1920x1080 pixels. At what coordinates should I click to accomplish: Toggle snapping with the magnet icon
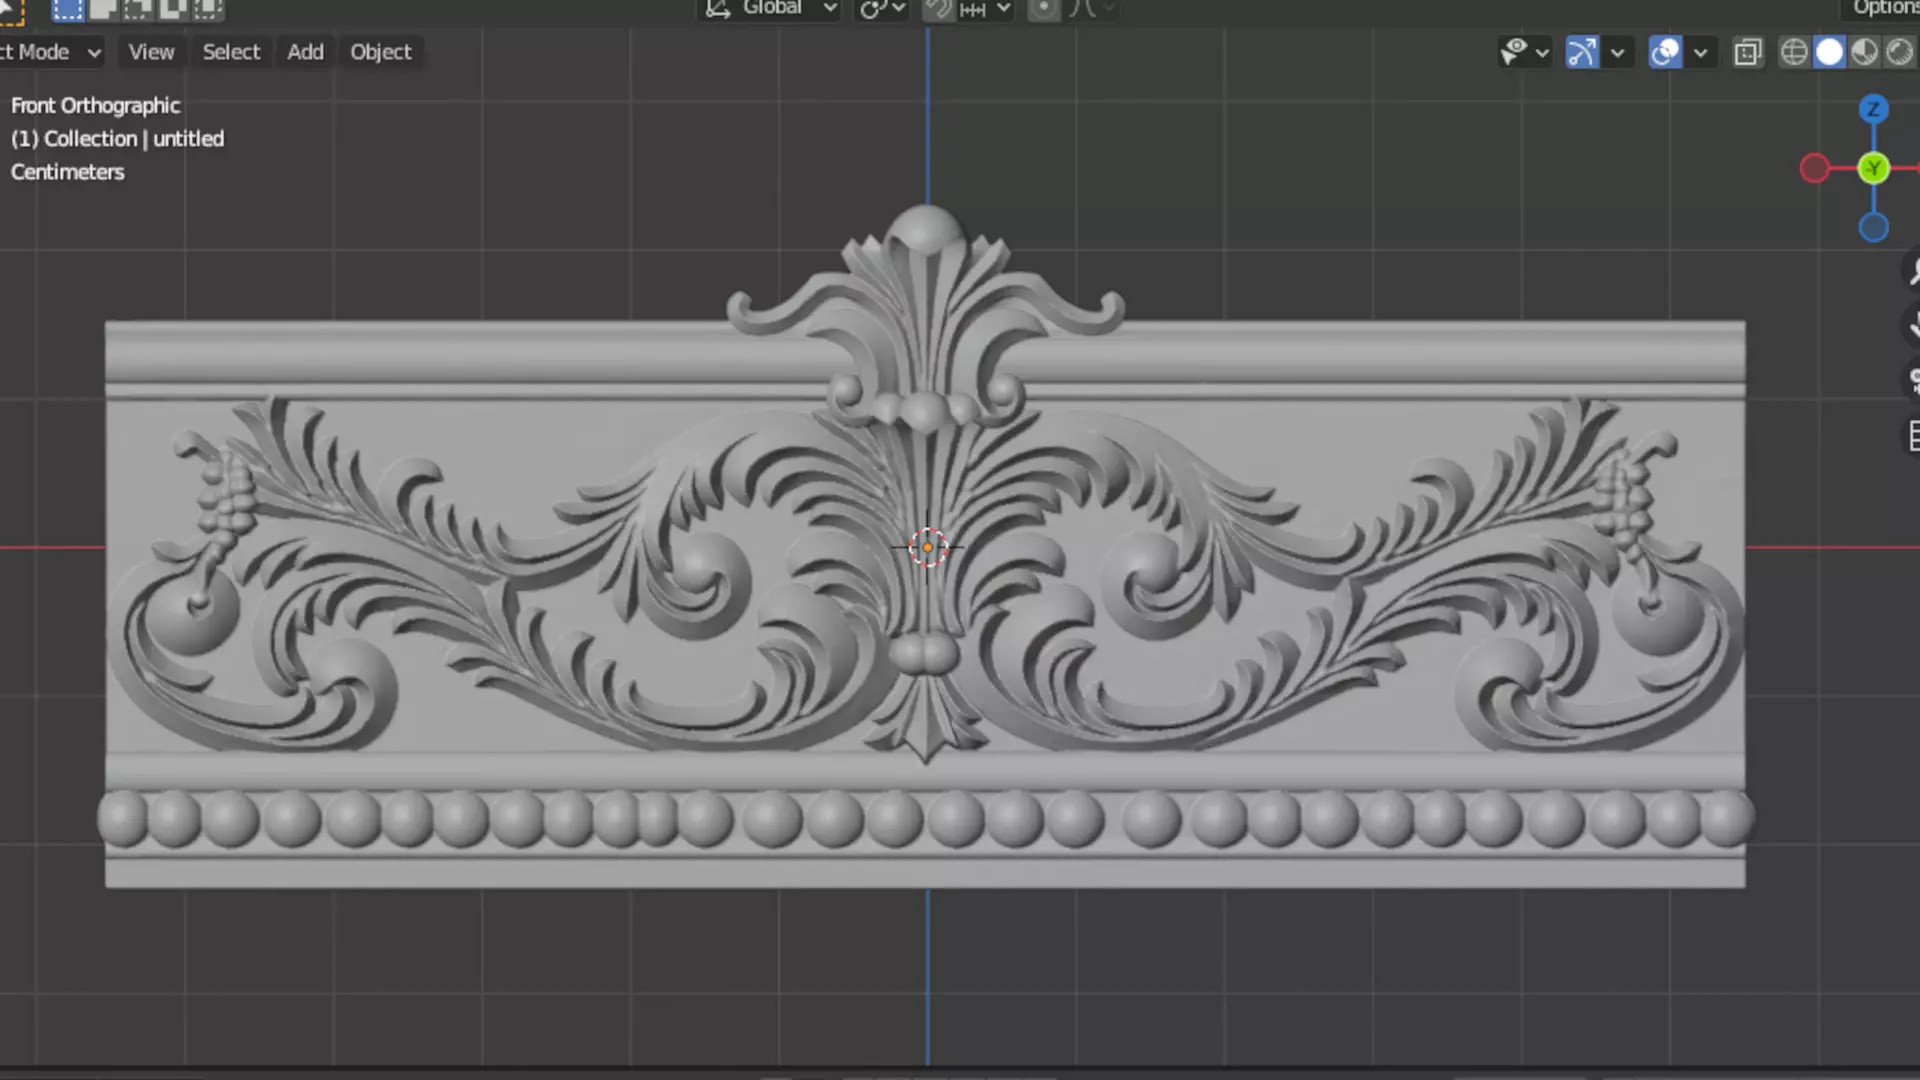(x=938, y=9)
